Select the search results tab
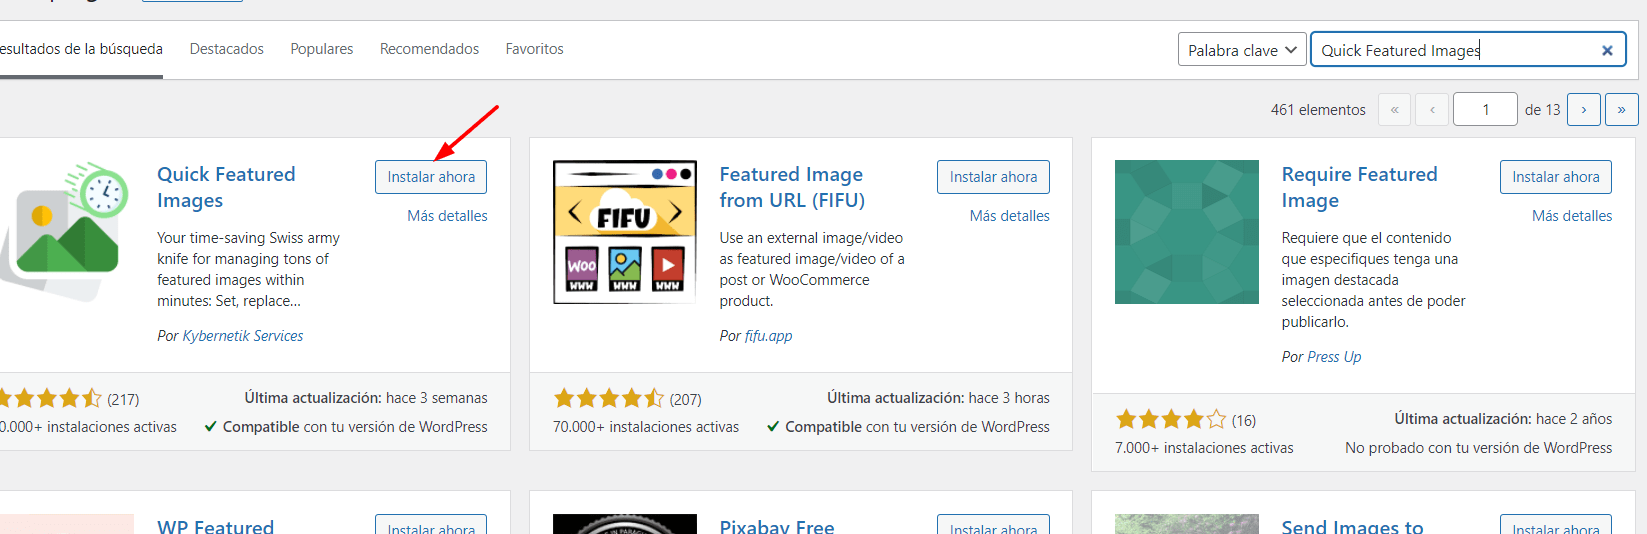This screenshot has height=534, width=1647. point(81,49)
